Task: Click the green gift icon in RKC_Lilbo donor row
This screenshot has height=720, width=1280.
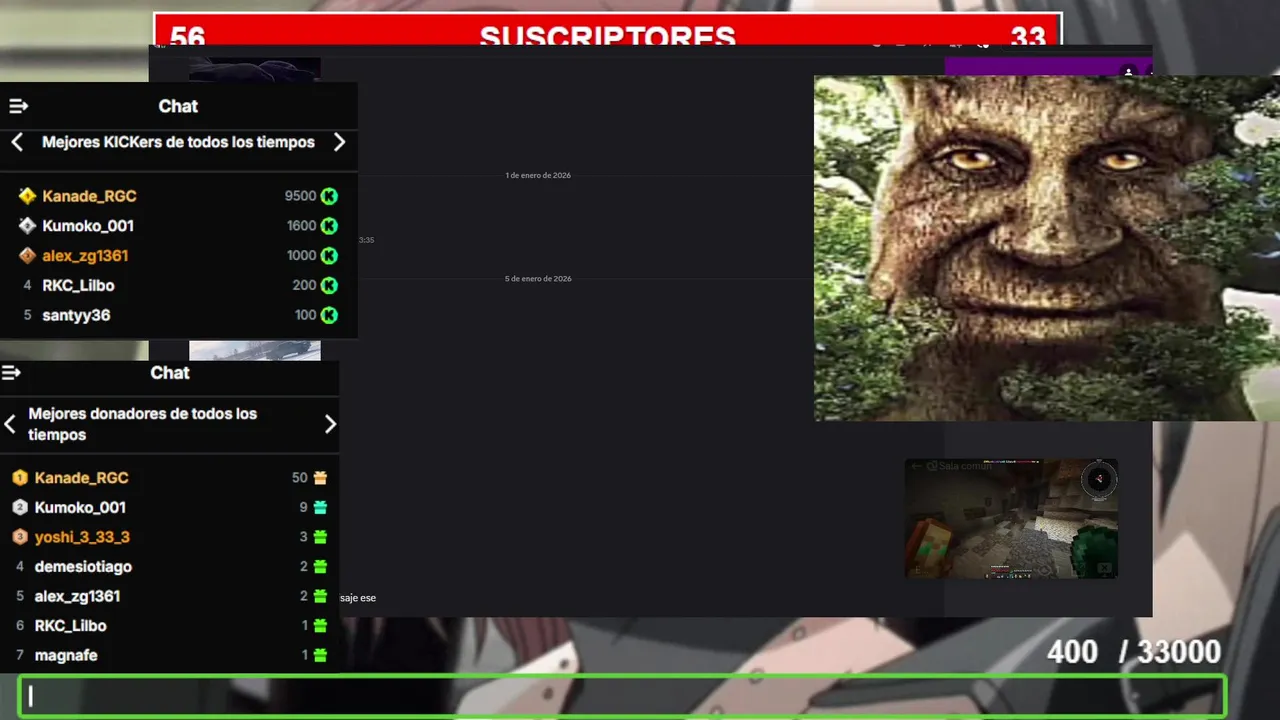Action: click(320, 626)
